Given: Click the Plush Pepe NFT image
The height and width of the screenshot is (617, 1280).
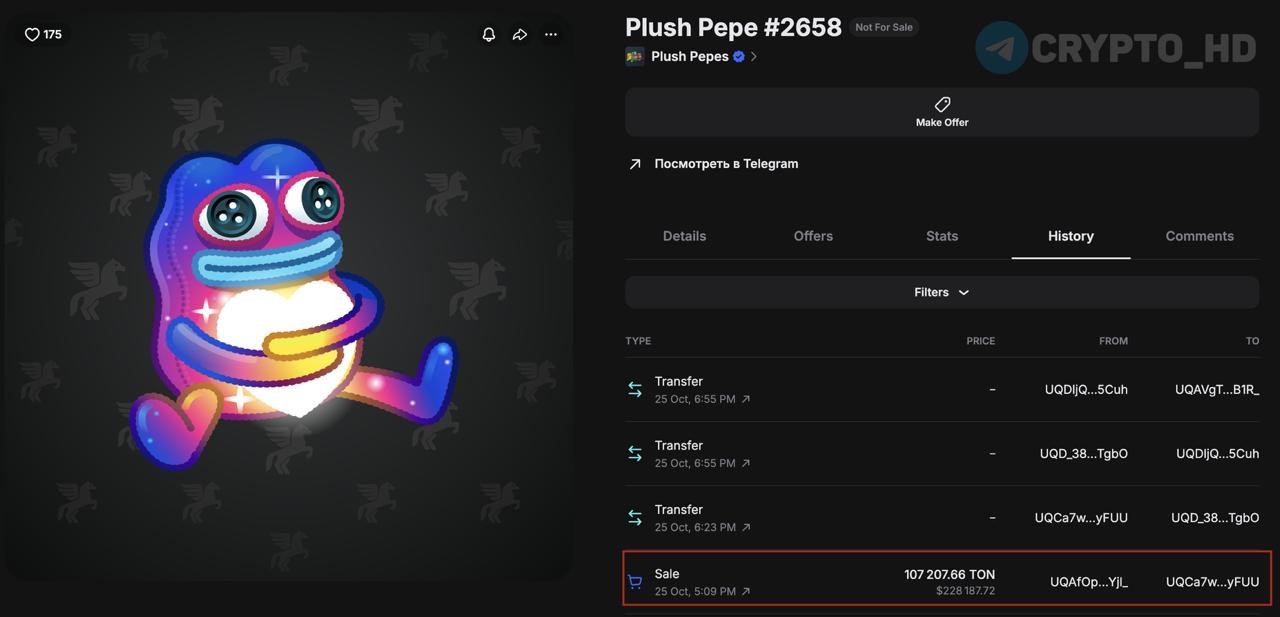Looking at the screenshot, I should point(288,300).
